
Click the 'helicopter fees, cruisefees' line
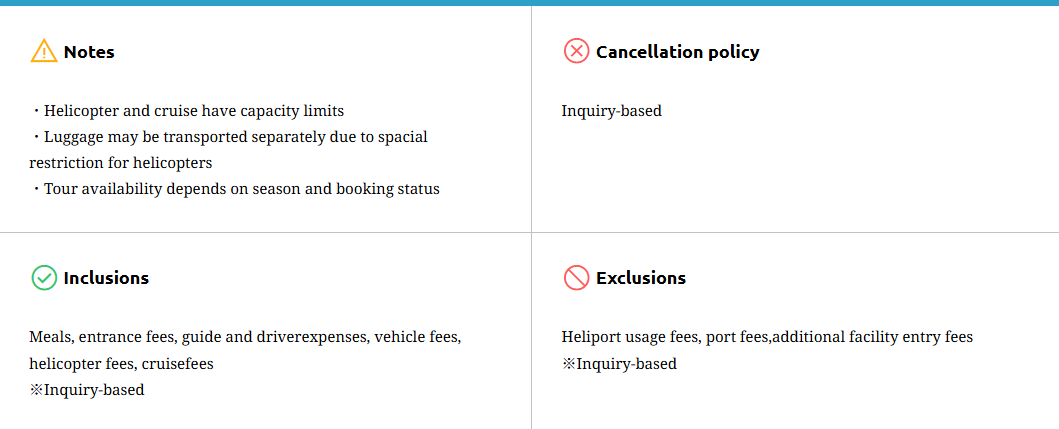[x=121, y=364]
